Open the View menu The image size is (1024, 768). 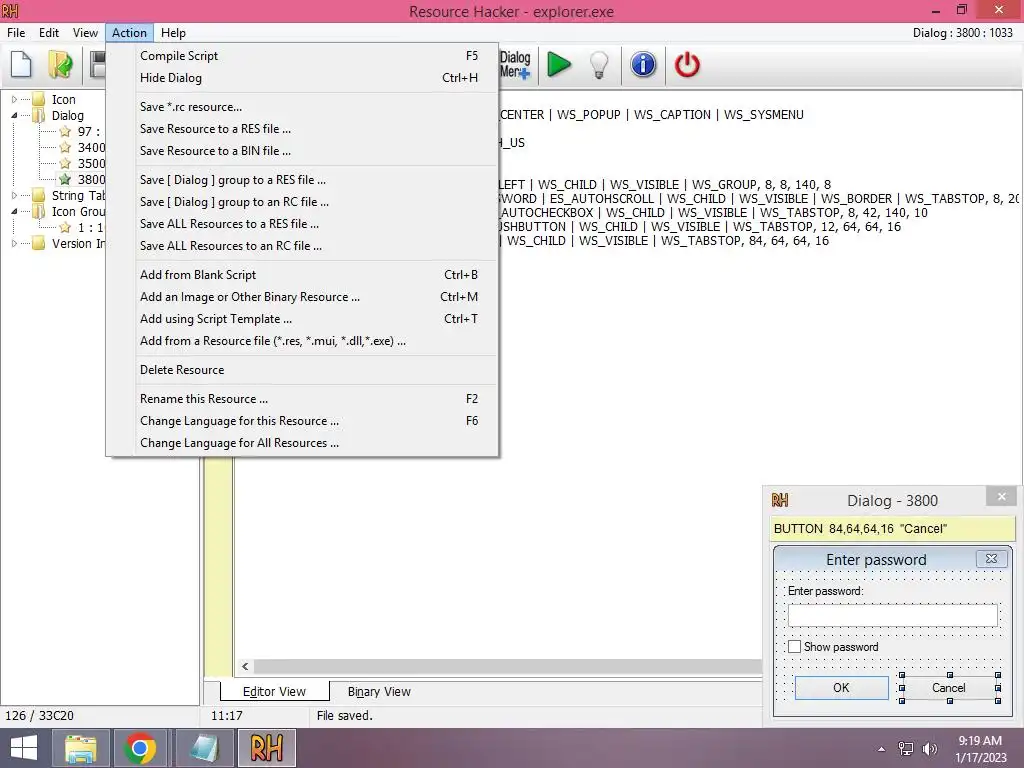pyautogui.click(x=85, y=33)
